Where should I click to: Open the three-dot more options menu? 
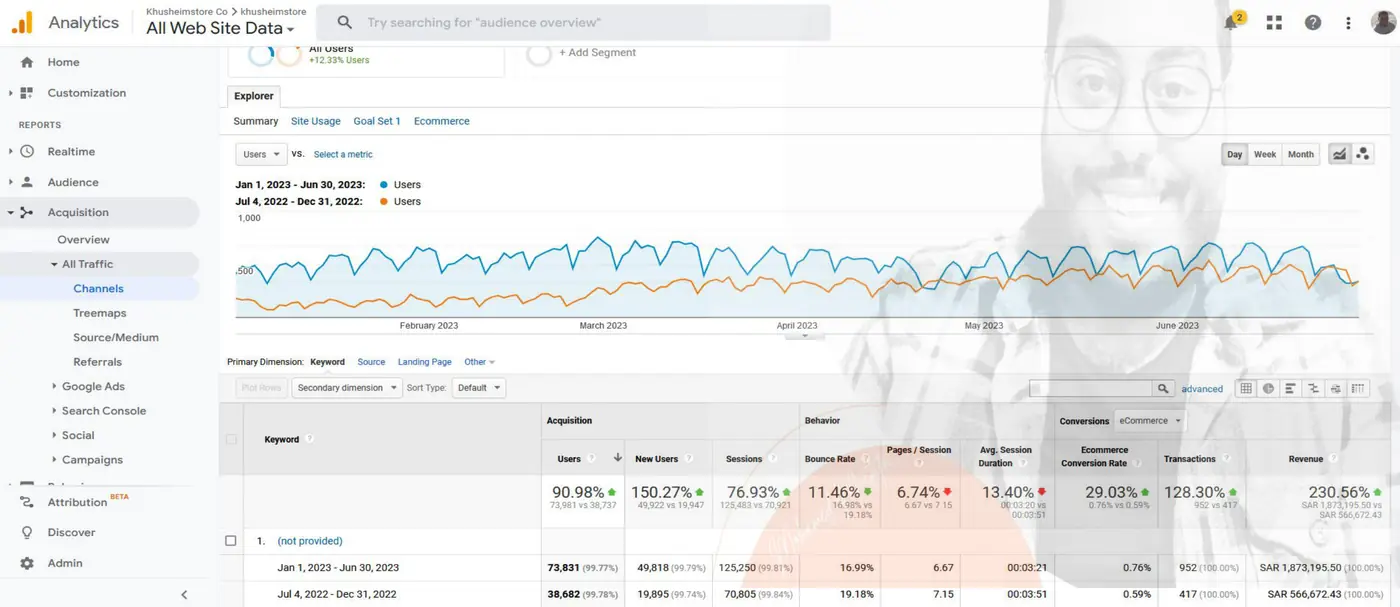click(x=1348, y=22)
